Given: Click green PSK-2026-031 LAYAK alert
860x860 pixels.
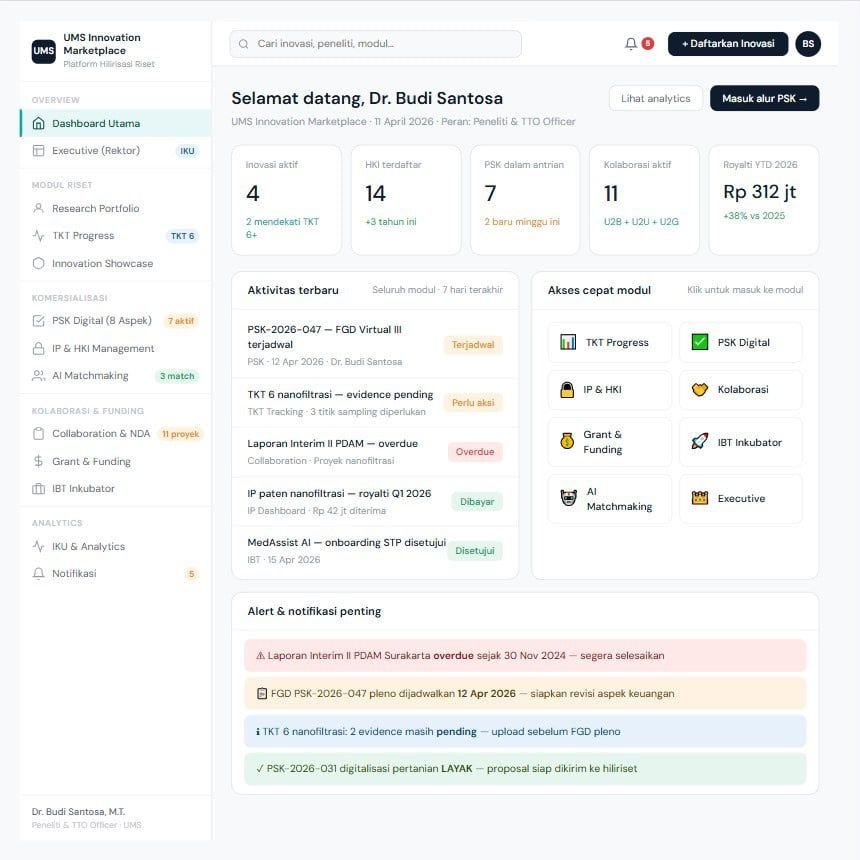Looking at the screenshot, I should pyautogui.click(x=525, y=768).
